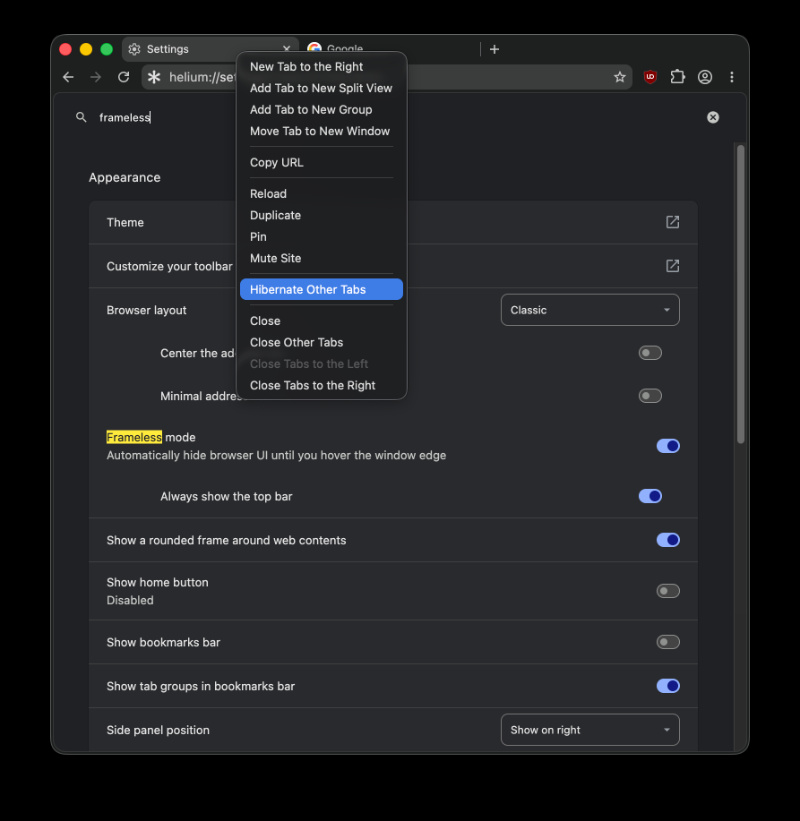Open the Browser layout Classic dropdown

(x=590, y=310)
